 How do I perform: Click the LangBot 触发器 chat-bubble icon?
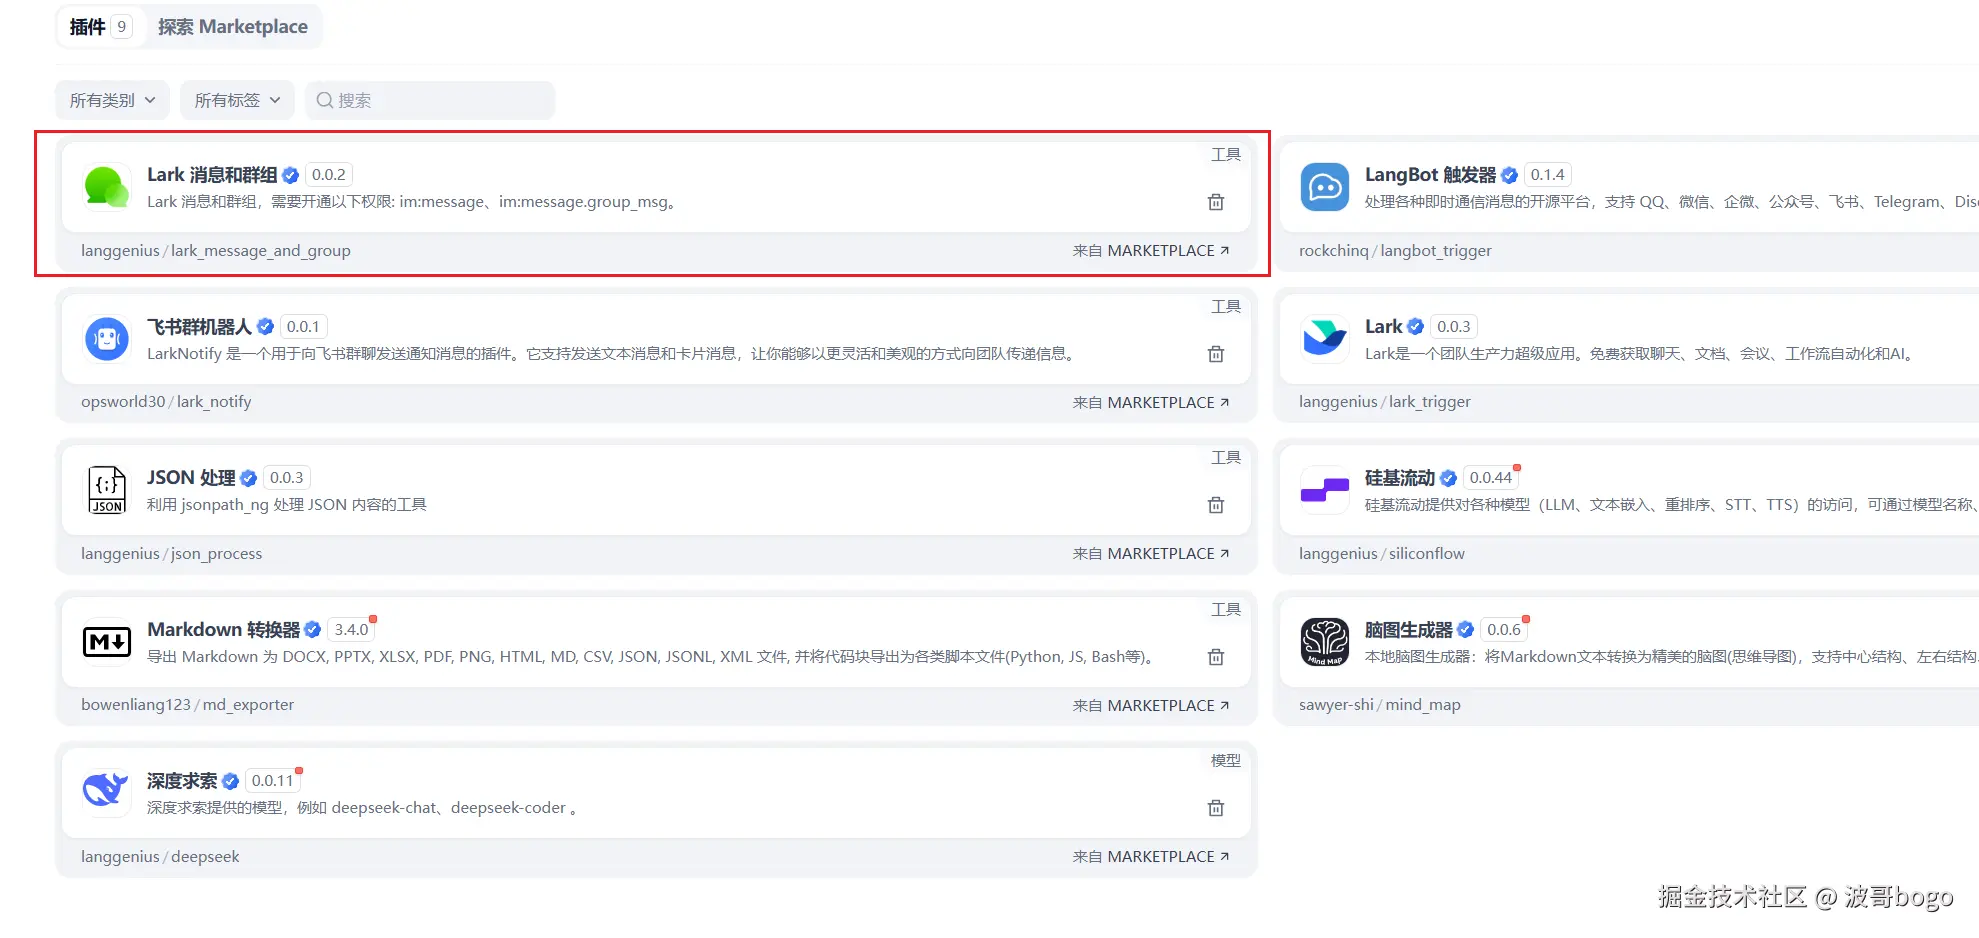1325,187
